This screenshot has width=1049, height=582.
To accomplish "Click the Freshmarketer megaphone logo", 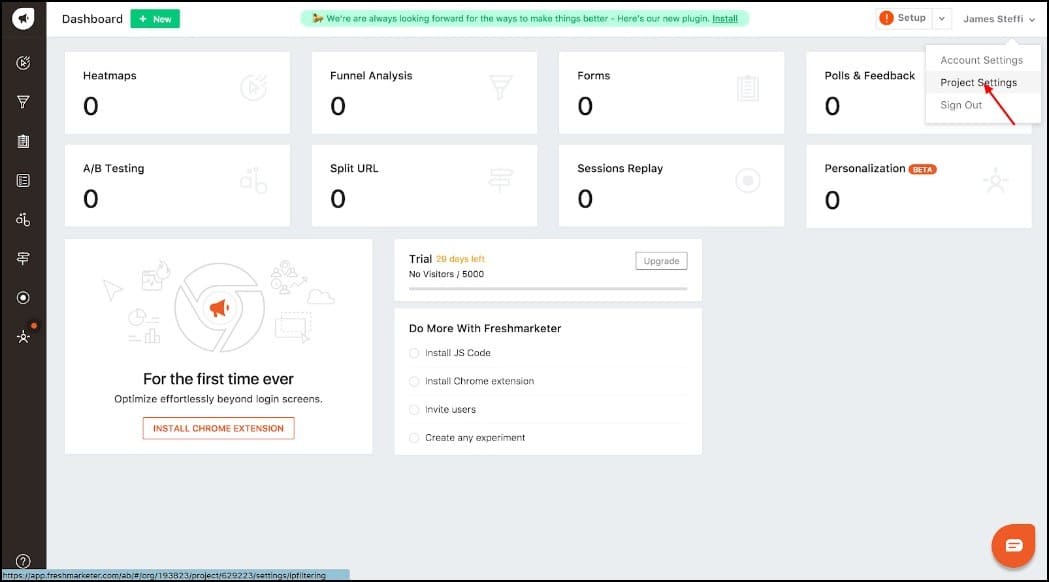I will tap(23, 19).
